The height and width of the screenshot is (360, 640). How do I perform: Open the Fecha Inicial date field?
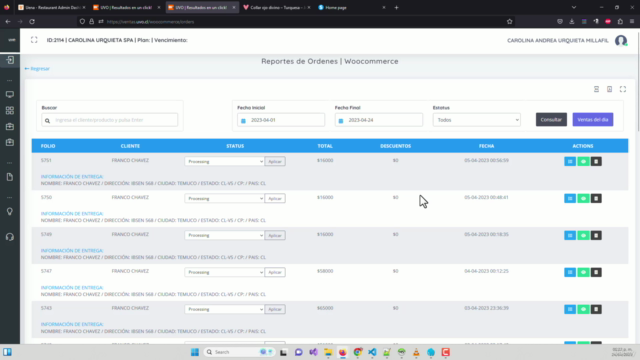coord(281,120)
